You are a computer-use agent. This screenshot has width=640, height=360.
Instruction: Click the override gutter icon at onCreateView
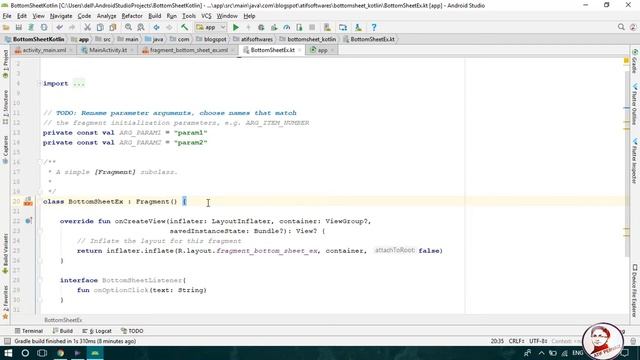click(28, 221)
